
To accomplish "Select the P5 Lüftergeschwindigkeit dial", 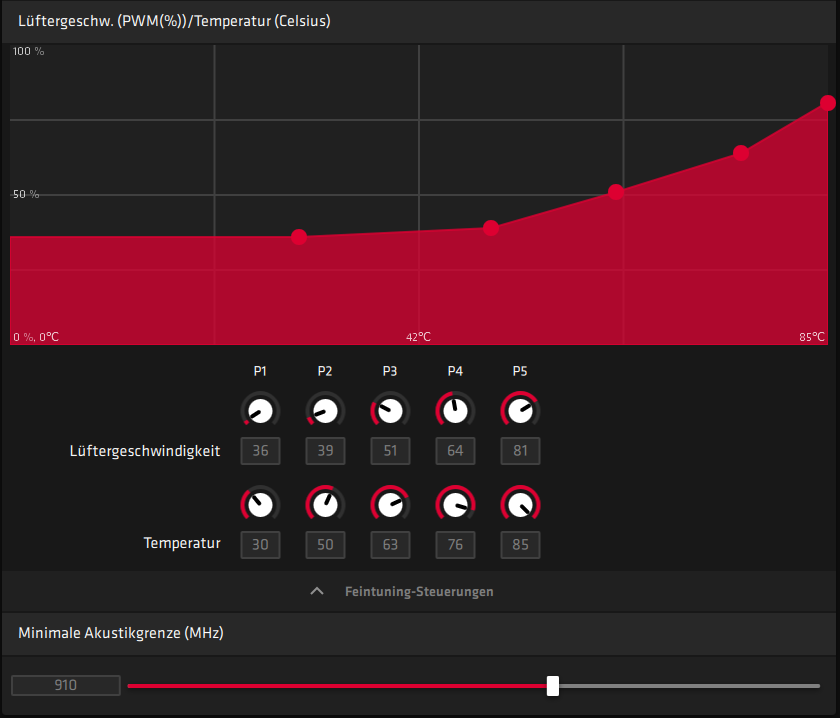I will (x=520, y=409).
